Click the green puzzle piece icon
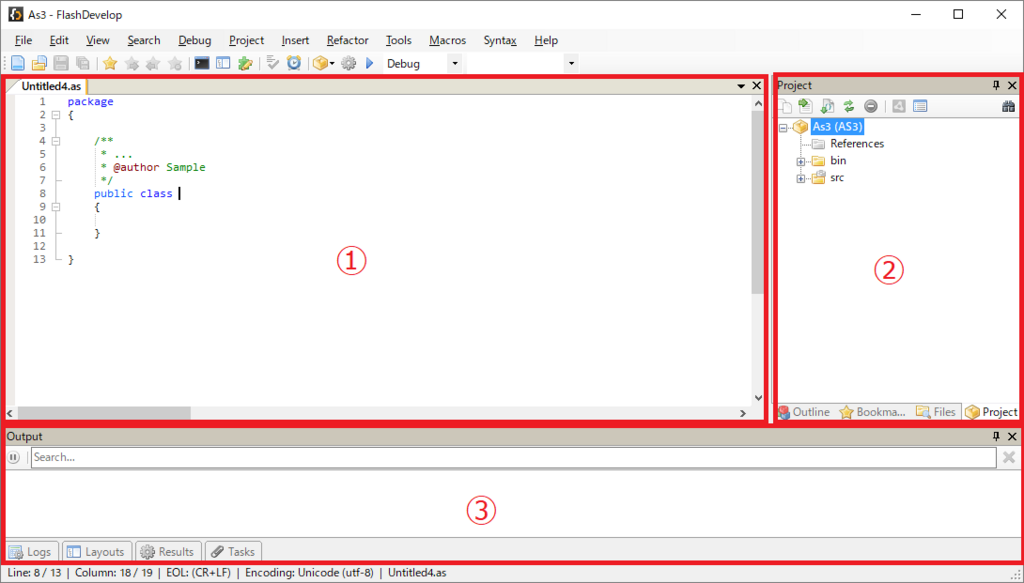The height and width of the screenshot is (583, 1024). 245,63
